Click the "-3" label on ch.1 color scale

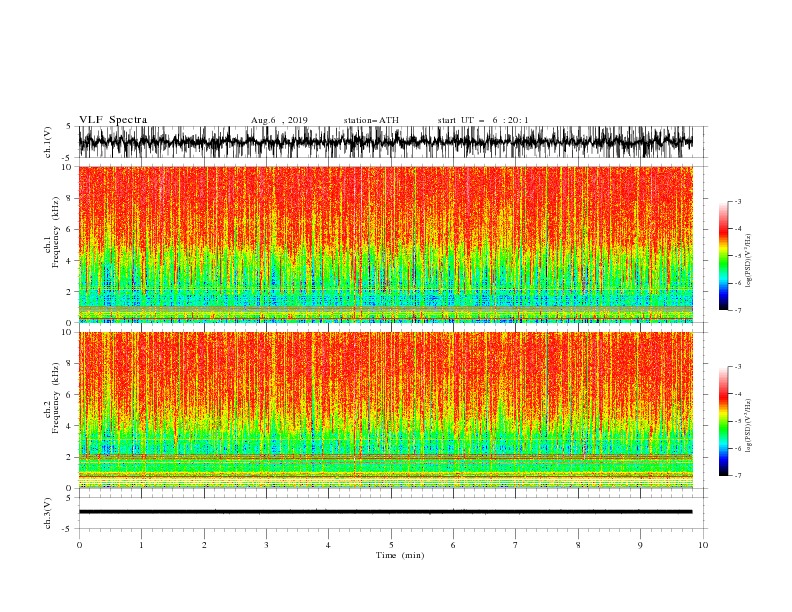pyautogui.click(x=737, y=201)
